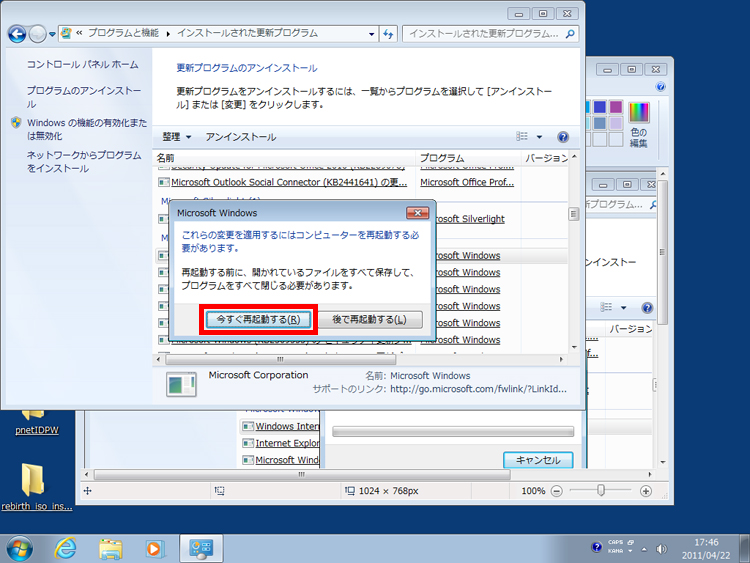Click the Restart Now (今すぐ再起動する) button
Viewport: 750px width, 563px height.
click(258, 320)
